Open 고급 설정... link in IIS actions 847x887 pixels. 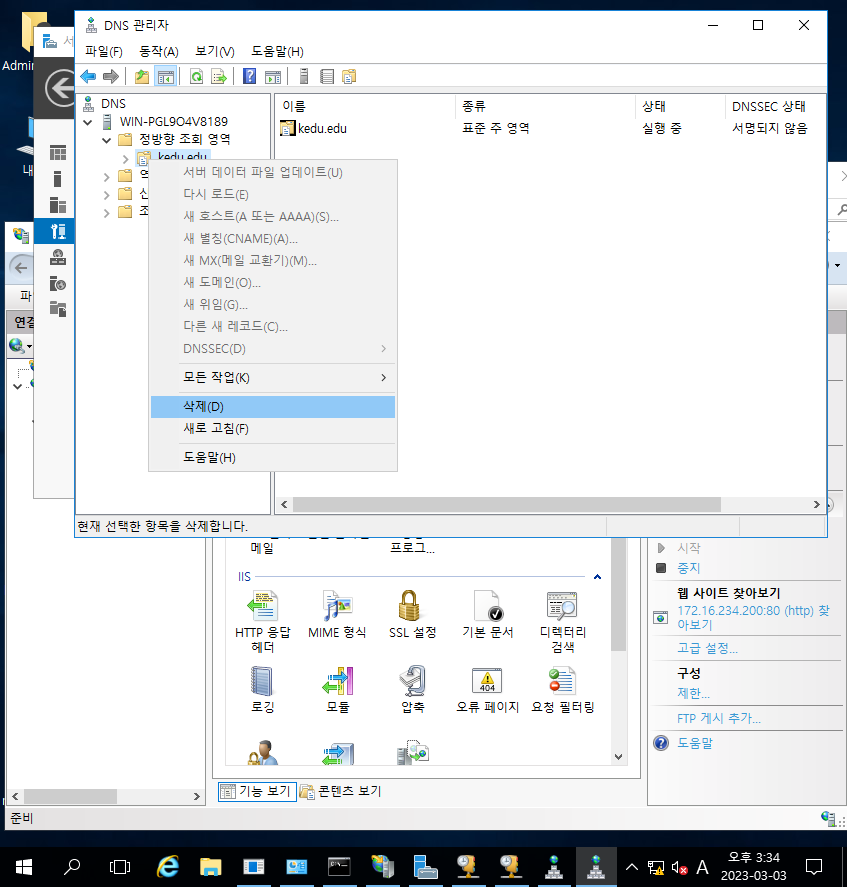(707, 648)
